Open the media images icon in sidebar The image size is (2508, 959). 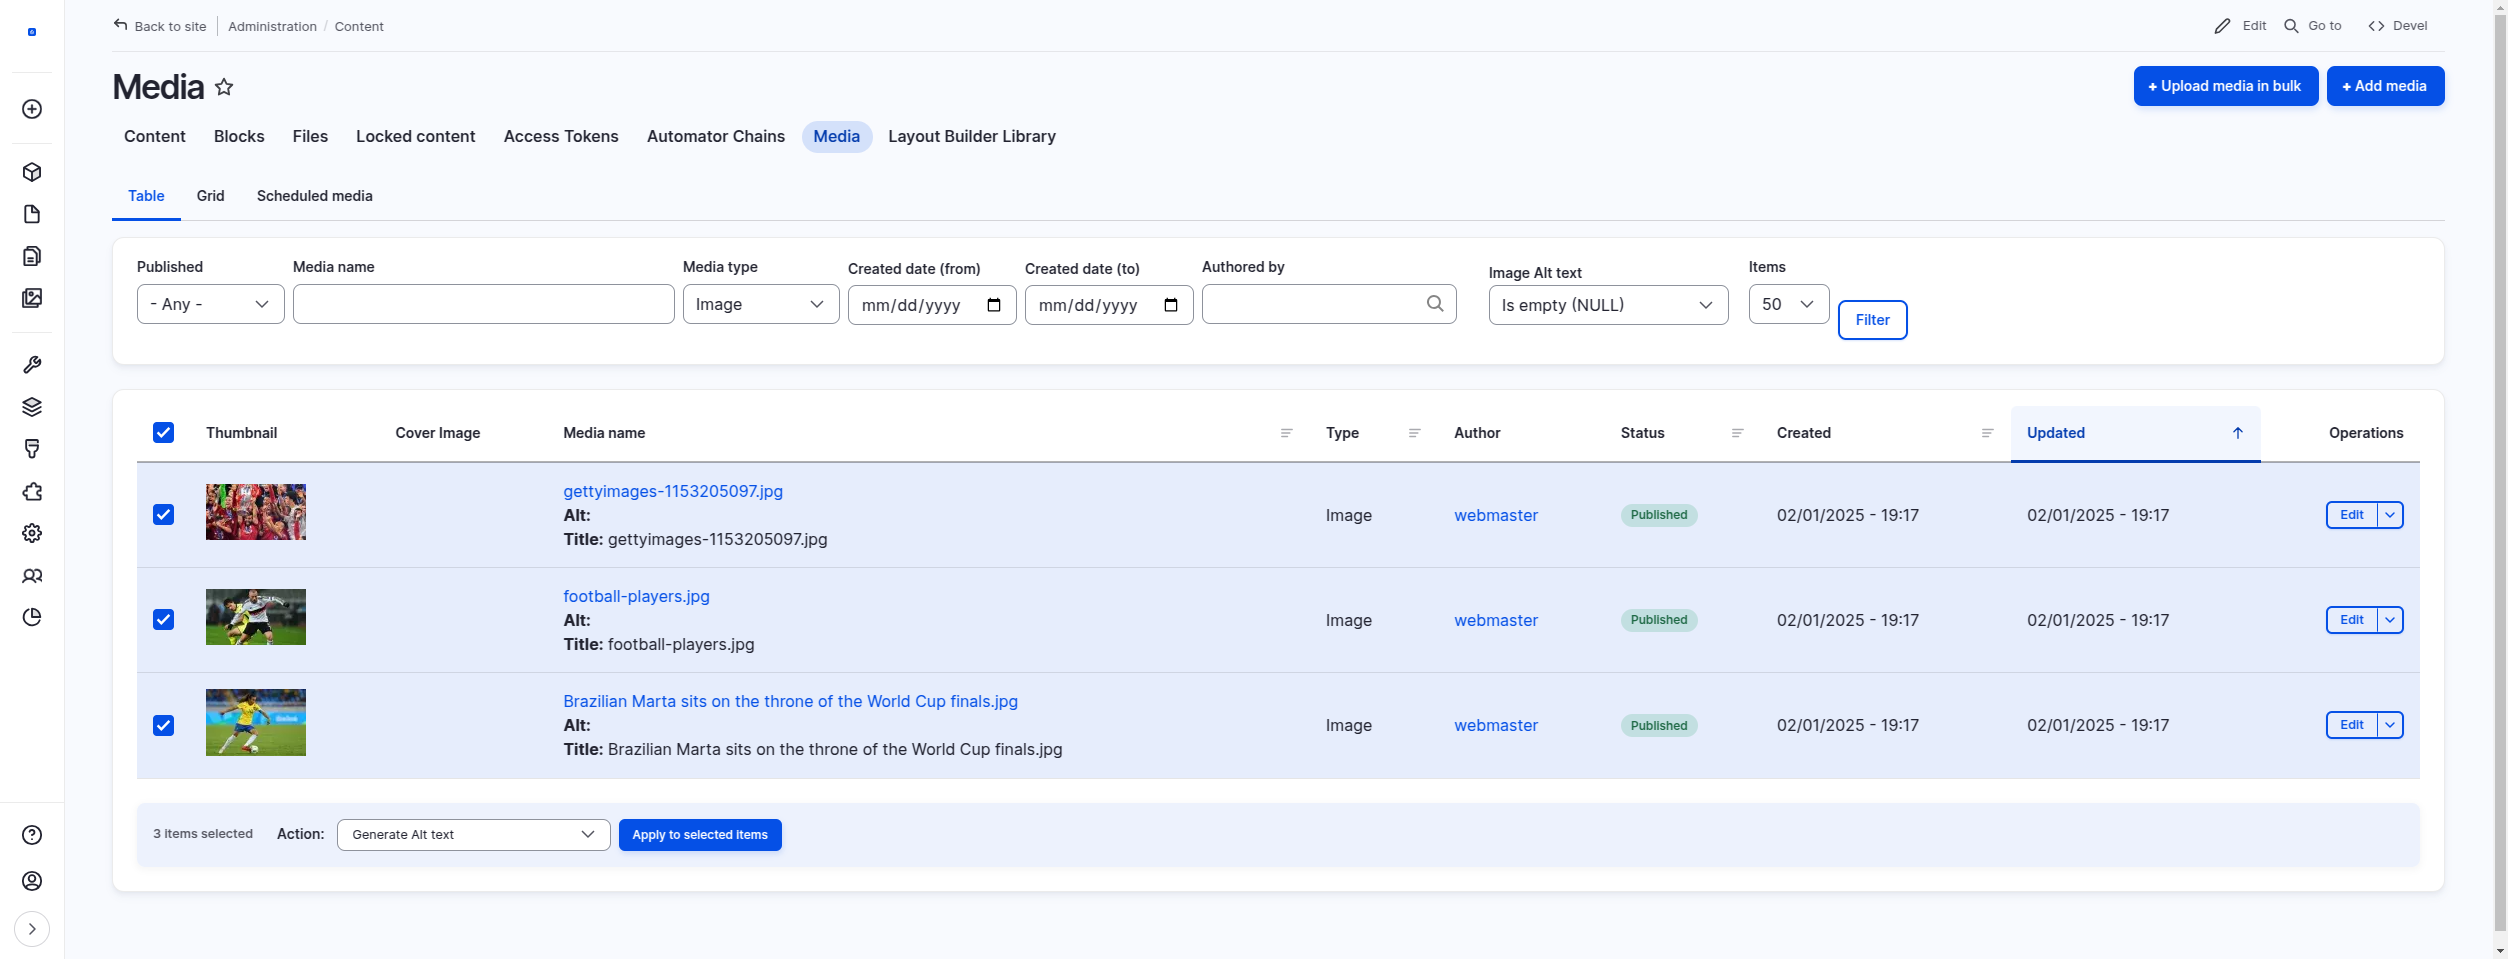(x=32, y=298)
